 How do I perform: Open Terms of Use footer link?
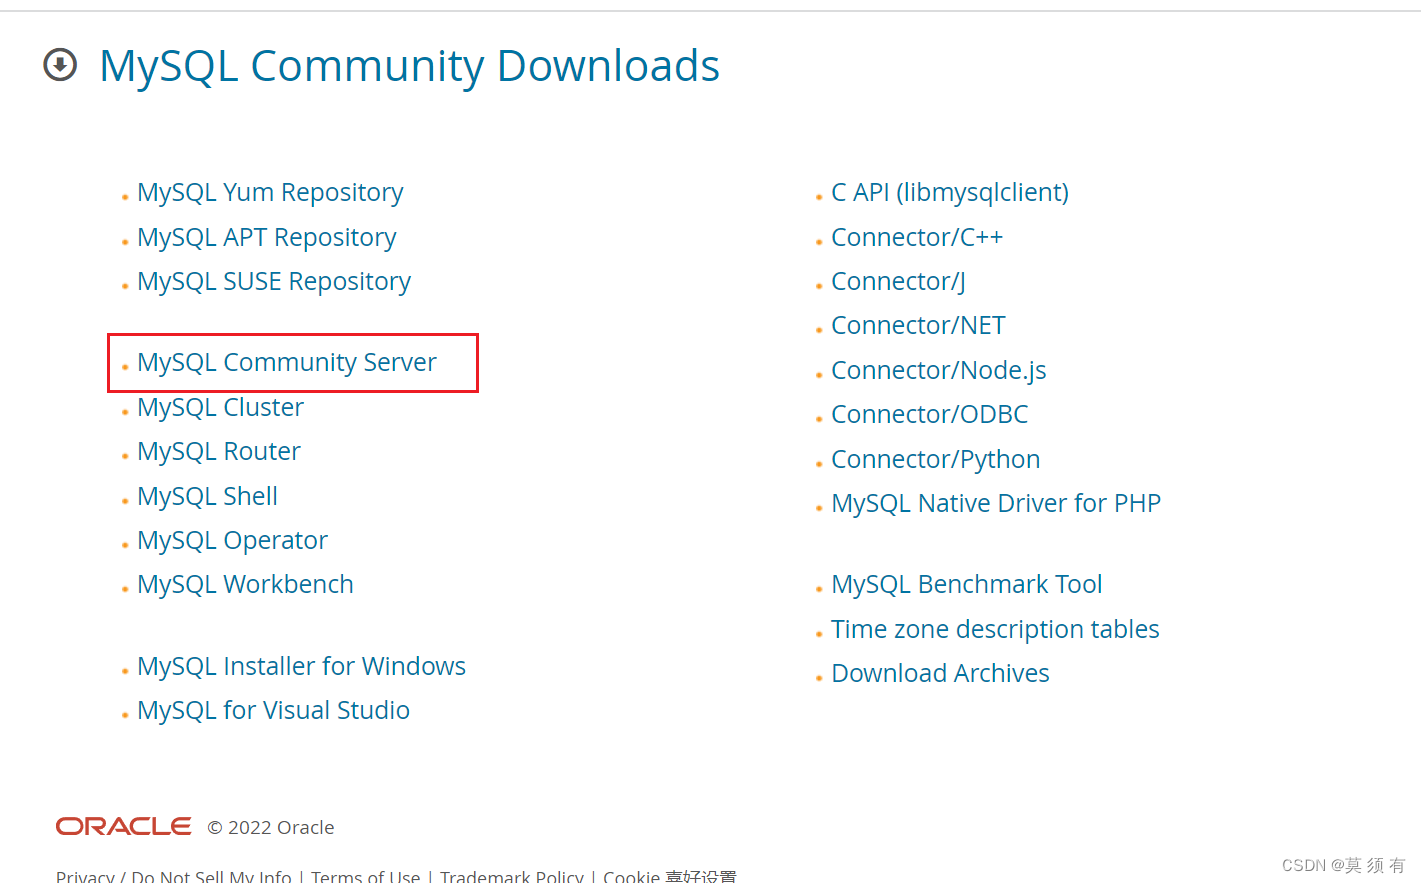pyautogui.click(x=365, y=876)
